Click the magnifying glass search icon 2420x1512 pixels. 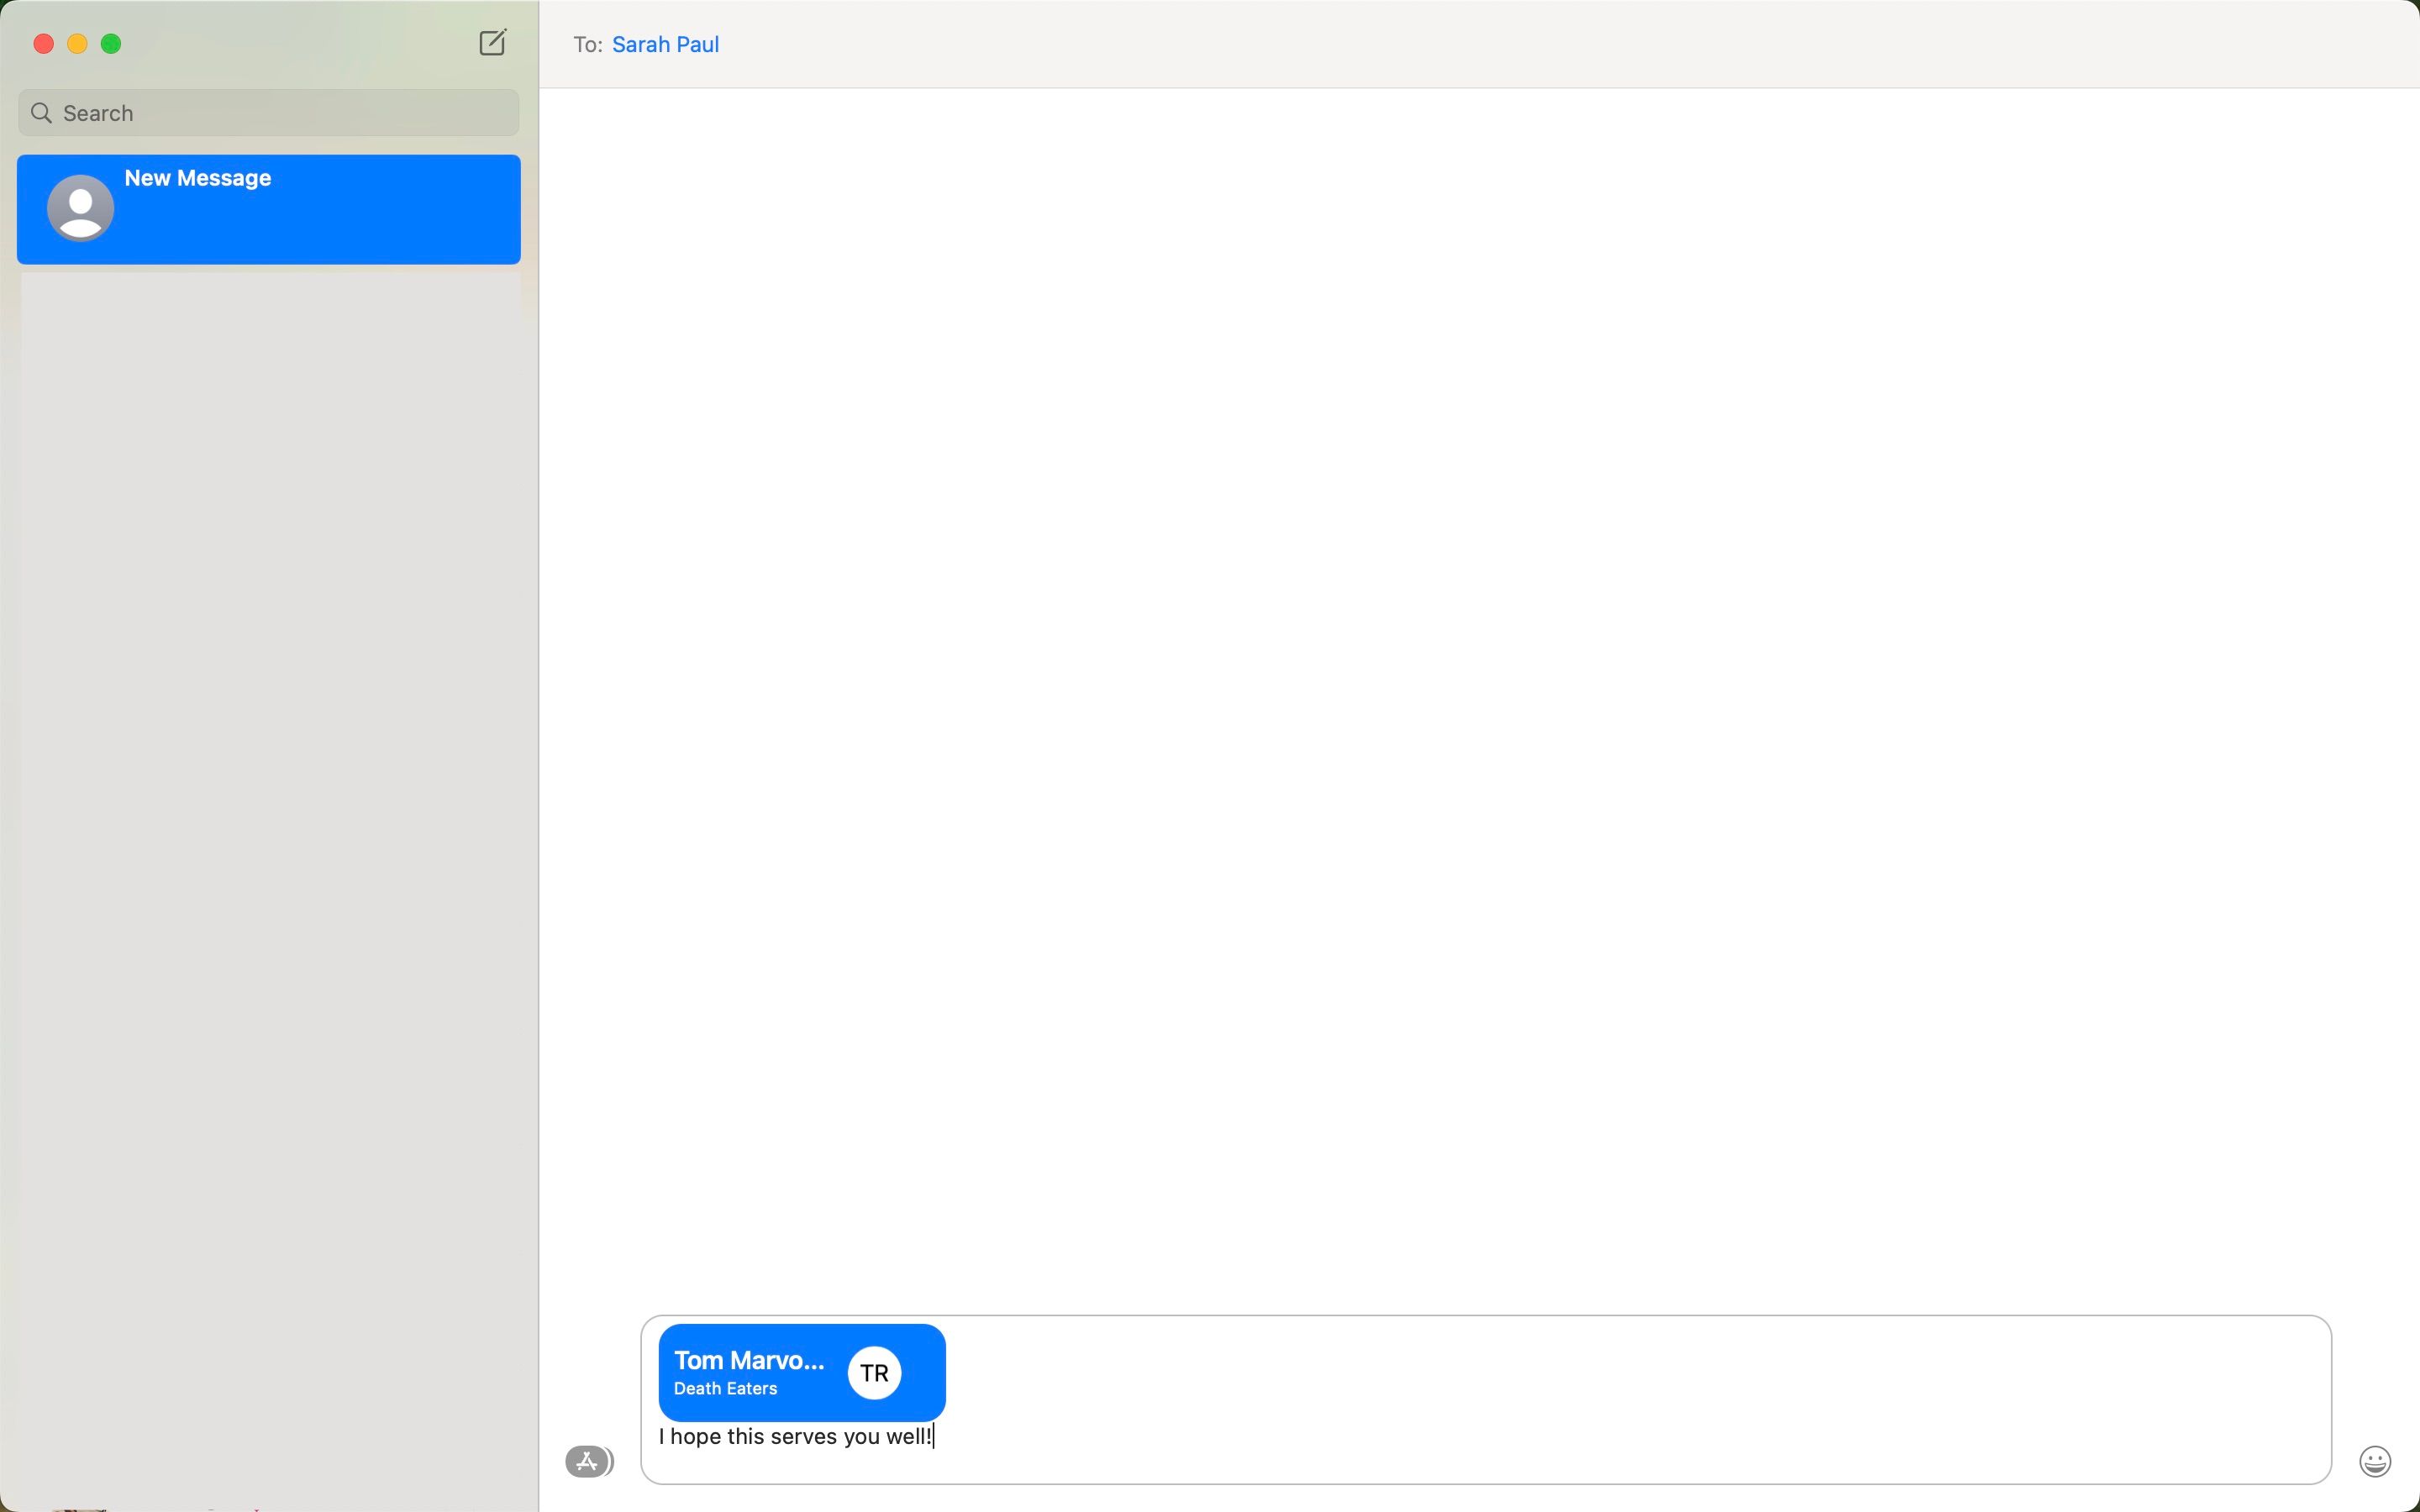pyautogui.click(x=42, y=113)
